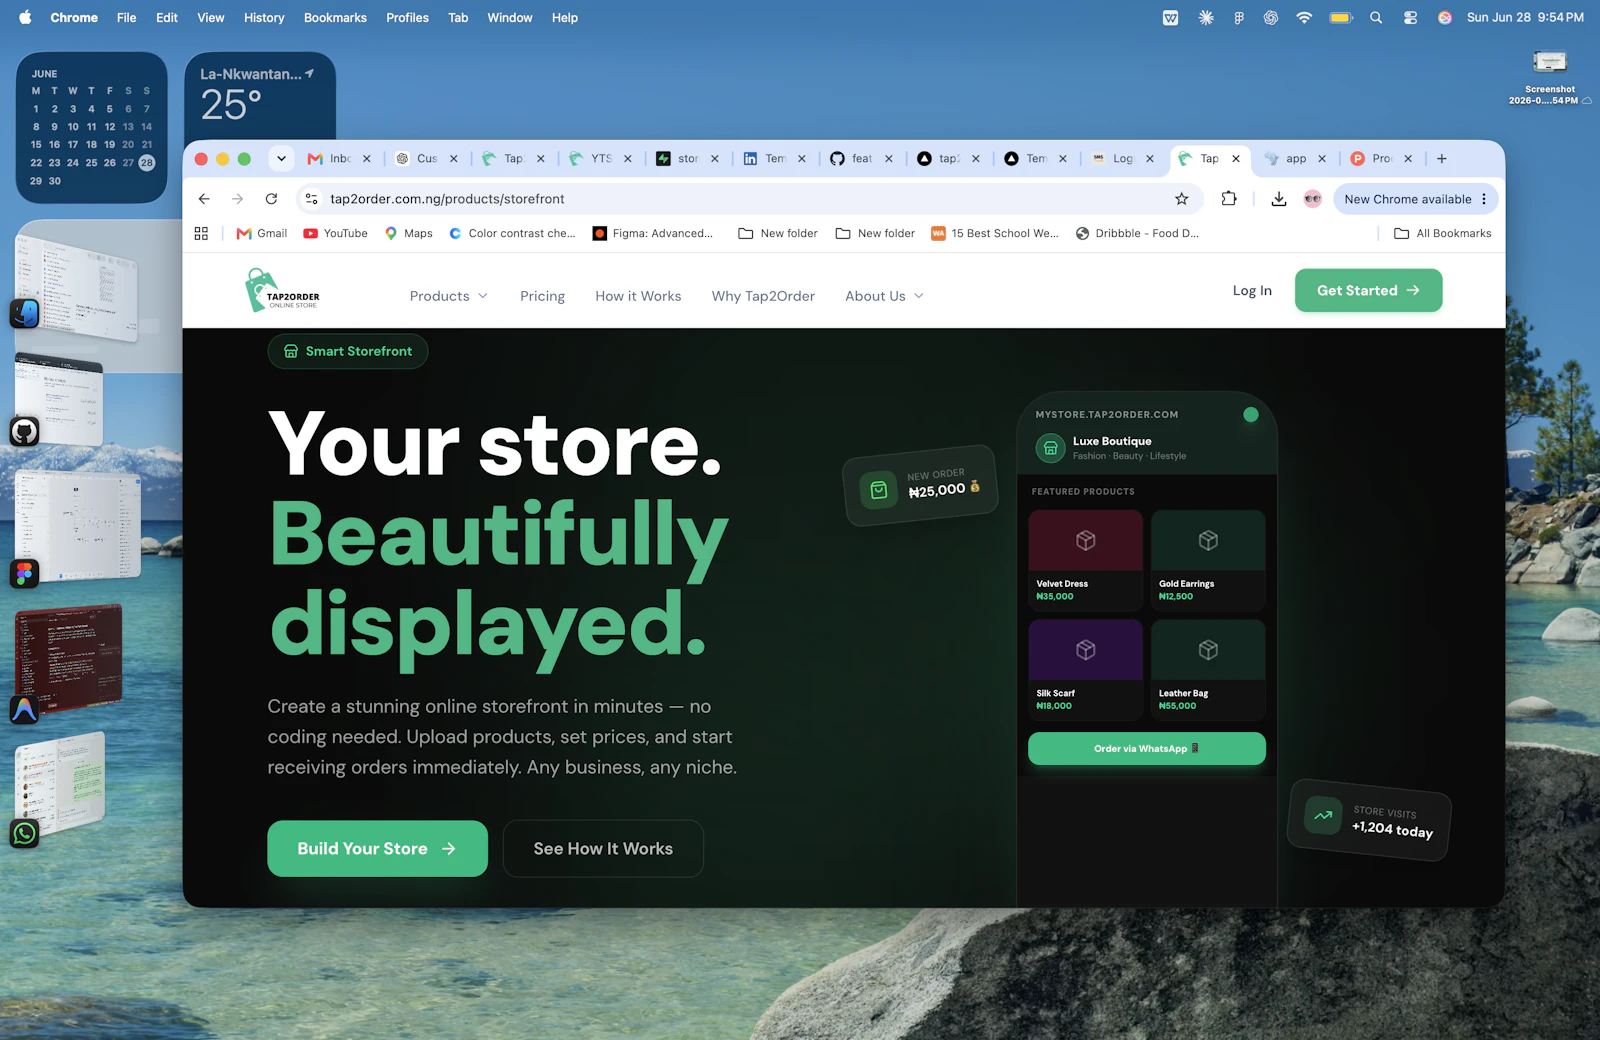
Task: Open the Figma: Advanced bookmark
Action: [653, 233]
